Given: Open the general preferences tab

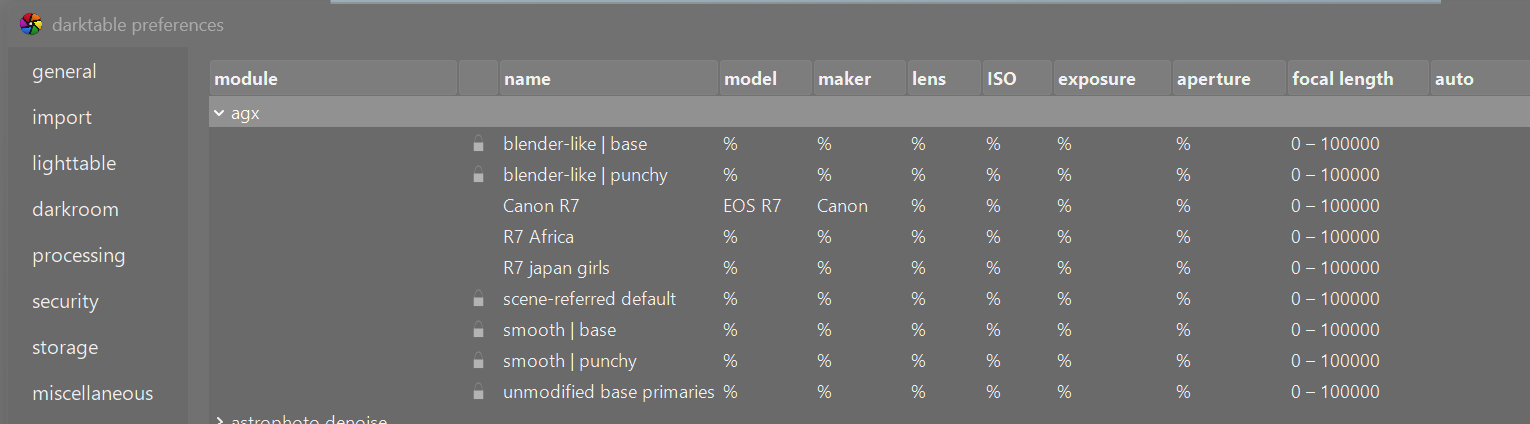Looking at the screenshot, I should click(x=64, y=72).
